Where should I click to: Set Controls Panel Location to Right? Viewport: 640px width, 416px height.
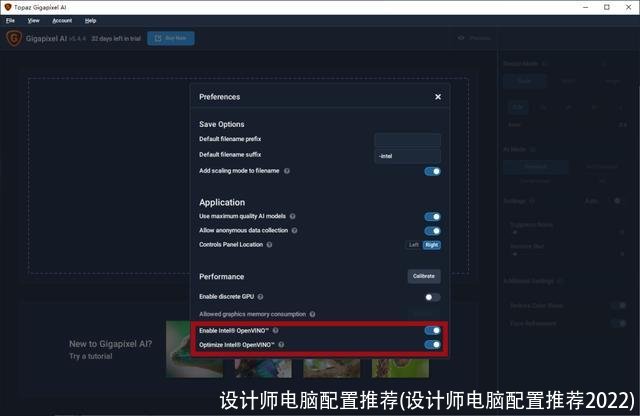tap(431, 245)
